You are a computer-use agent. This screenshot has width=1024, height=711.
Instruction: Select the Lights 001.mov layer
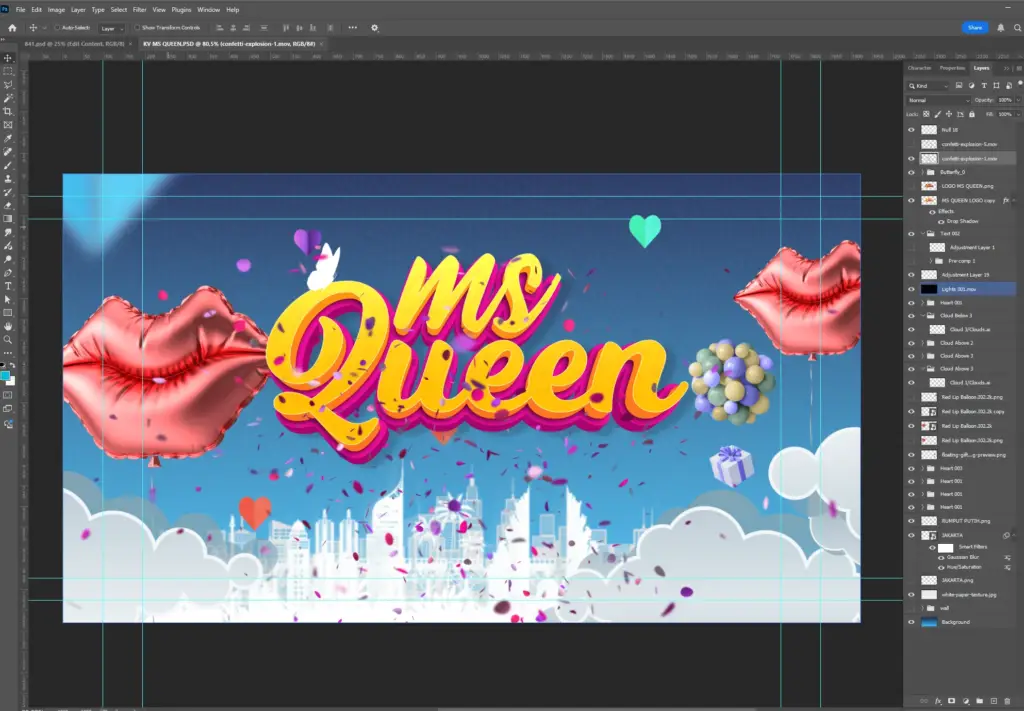pyautogui.click(x=958, y=289)
